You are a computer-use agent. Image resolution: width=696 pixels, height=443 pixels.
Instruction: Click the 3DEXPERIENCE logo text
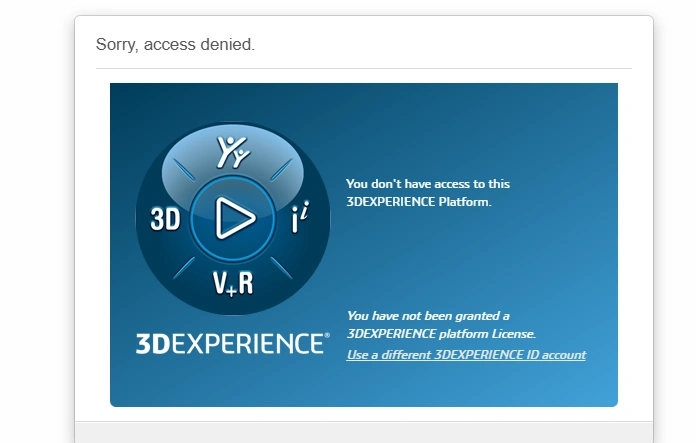coord(233,344)
